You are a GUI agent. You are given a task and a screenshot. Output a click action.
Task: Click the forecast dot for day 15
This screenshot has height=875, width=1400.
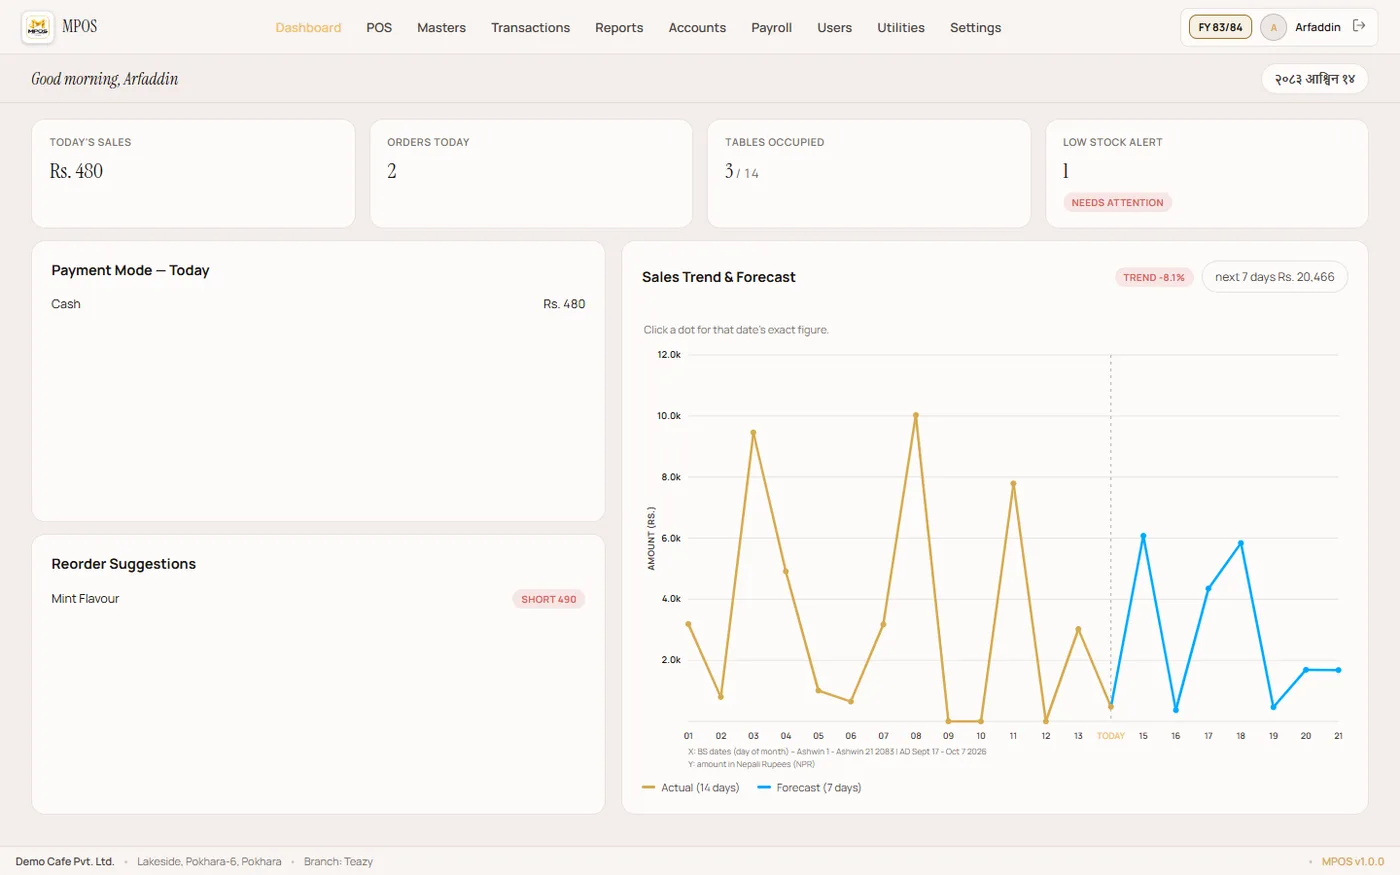(x=1143, y=536)
